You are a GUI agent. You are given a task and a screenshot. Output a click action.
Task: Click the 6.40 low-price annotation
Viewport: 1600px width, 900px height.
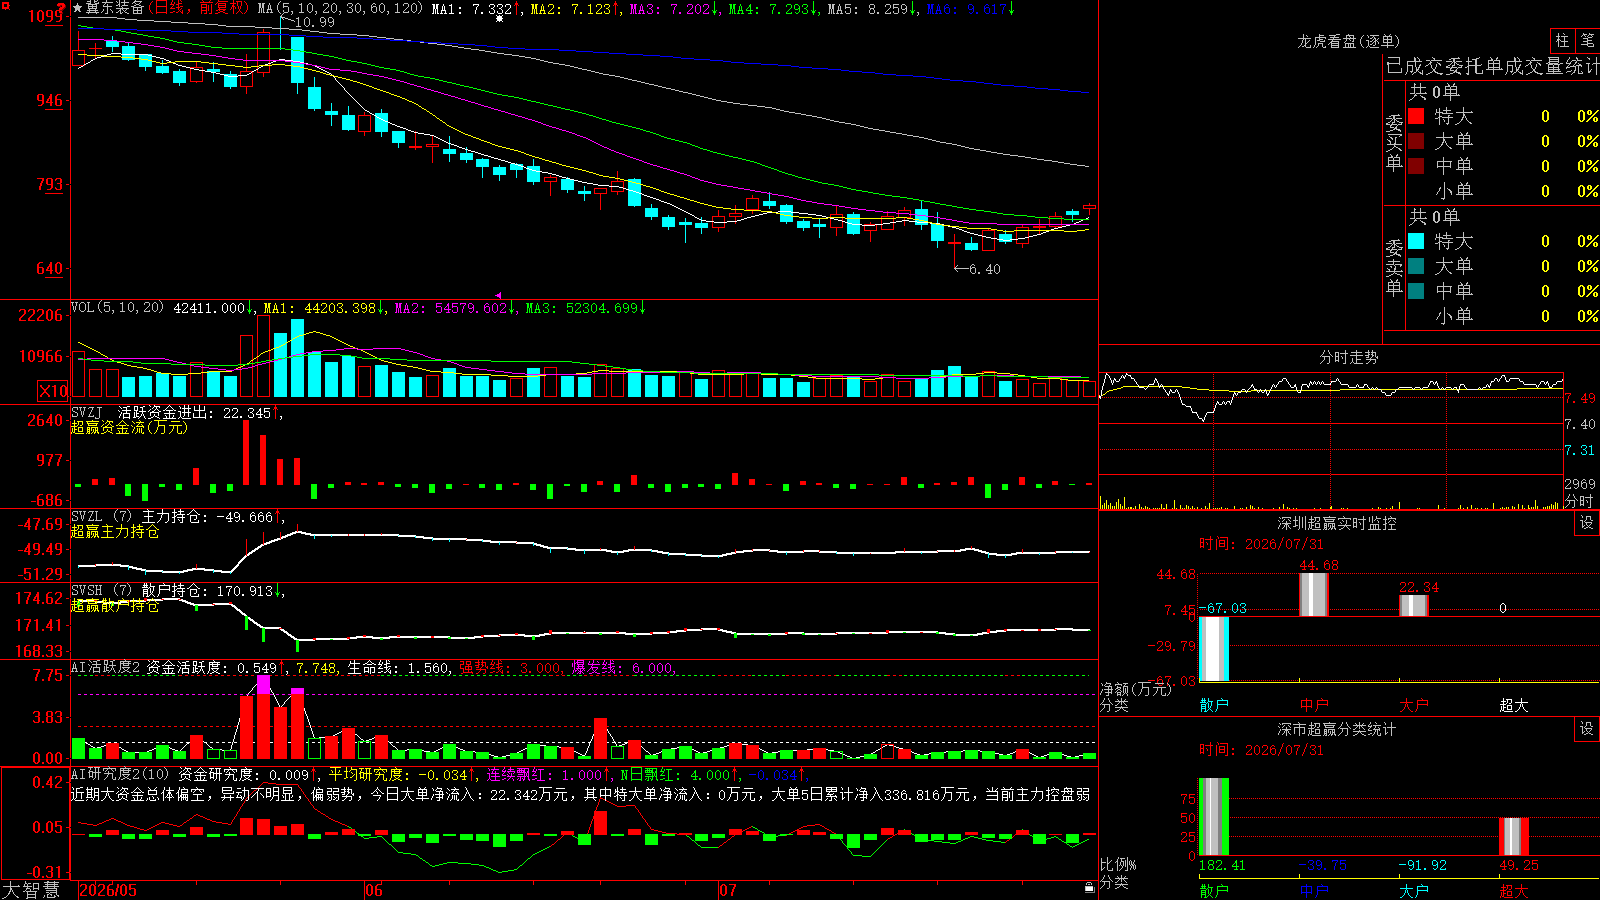(984, 269)
